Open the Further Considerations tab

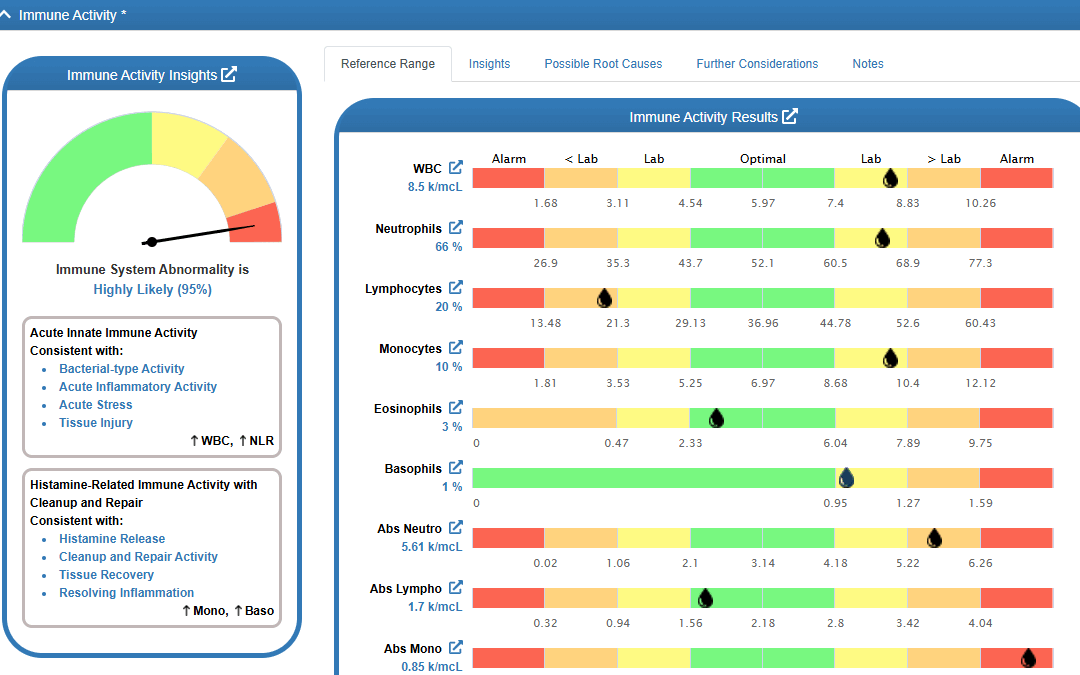[x=757, y=63]
